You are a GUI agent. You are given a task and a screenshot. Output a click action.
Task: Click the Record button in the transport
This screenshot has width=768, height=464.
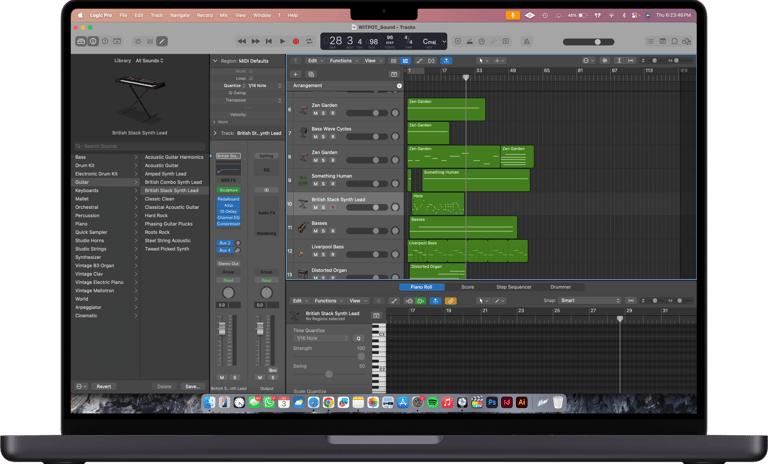(296, 41)
